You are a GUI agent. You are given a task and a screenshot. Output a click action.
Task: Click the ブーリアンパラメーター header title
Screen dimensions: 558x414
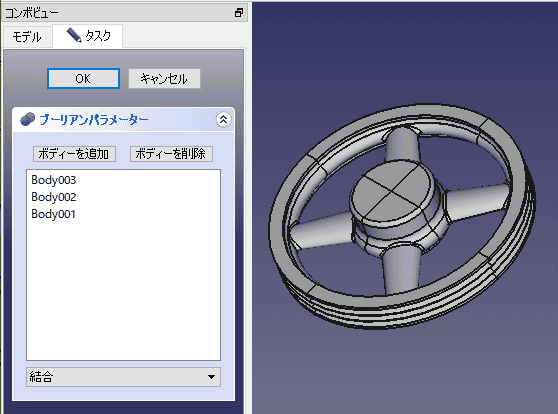click(94, 120)
